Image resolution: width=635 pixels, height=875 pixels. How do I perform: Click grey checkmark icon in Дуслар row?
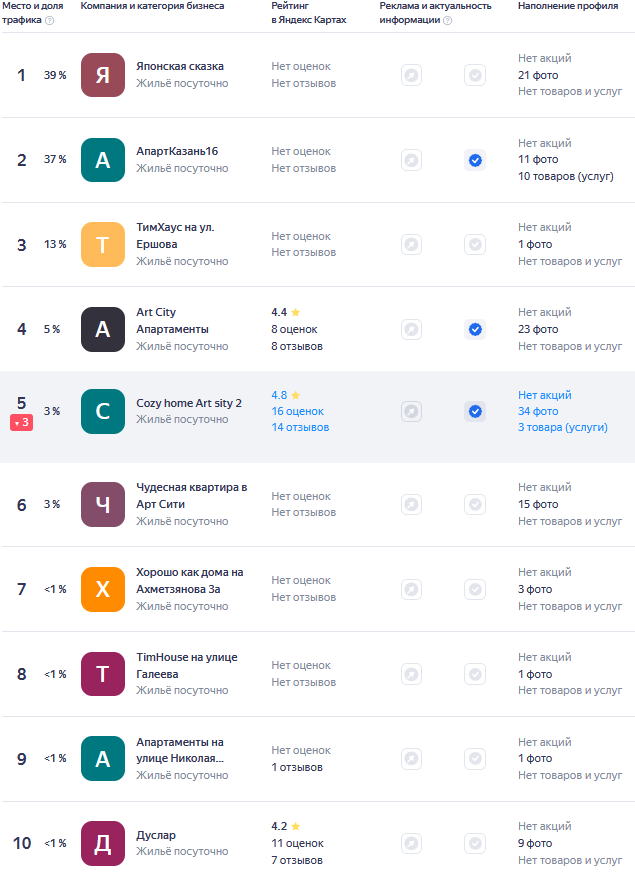coord(475,843)
